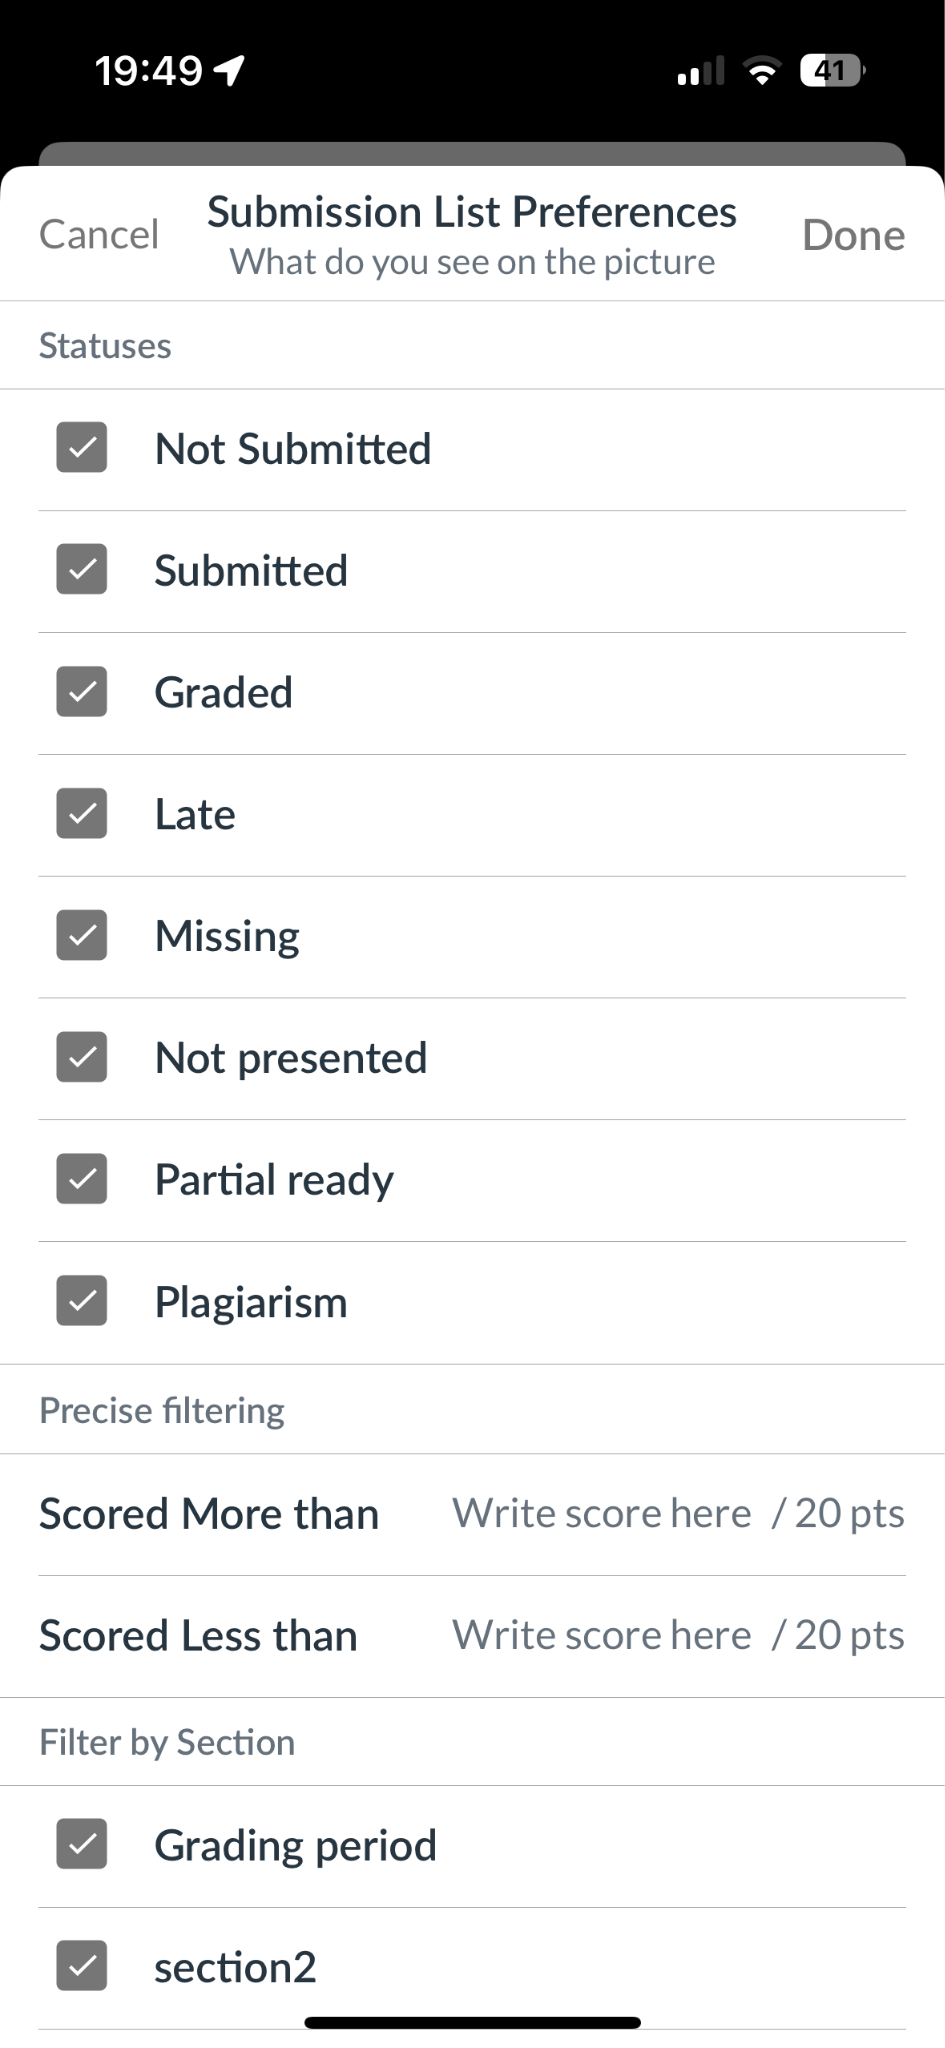Deselect the Partial ready checkbox
The image size is (945, 2048).
click(82, 1179)
